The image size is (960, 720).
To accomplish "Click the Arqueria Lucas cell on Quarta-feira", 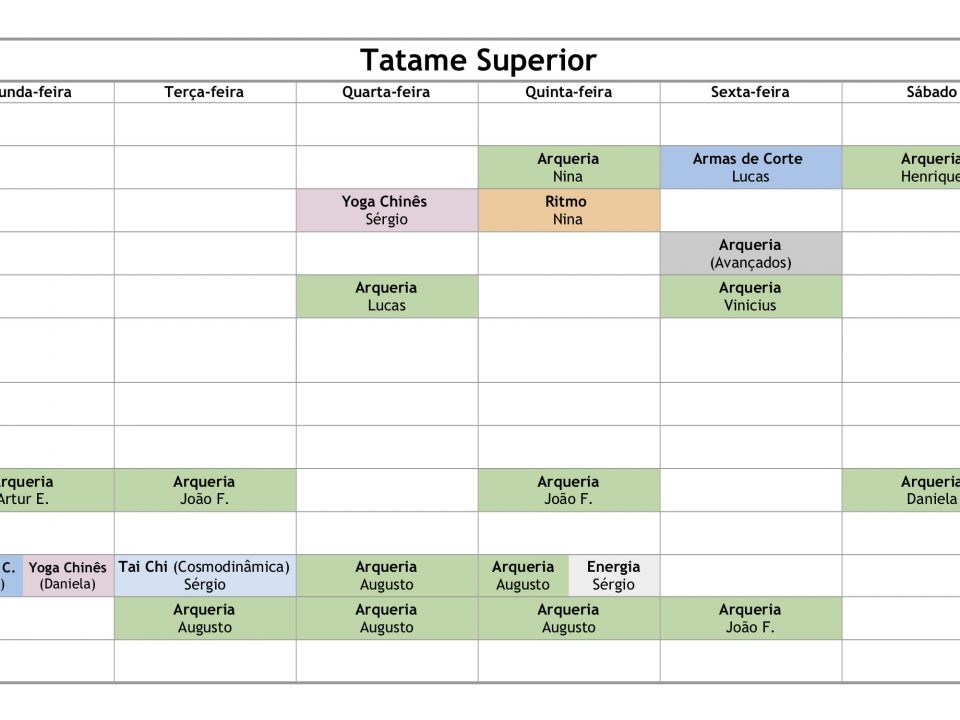I will [x=387, y=296].
